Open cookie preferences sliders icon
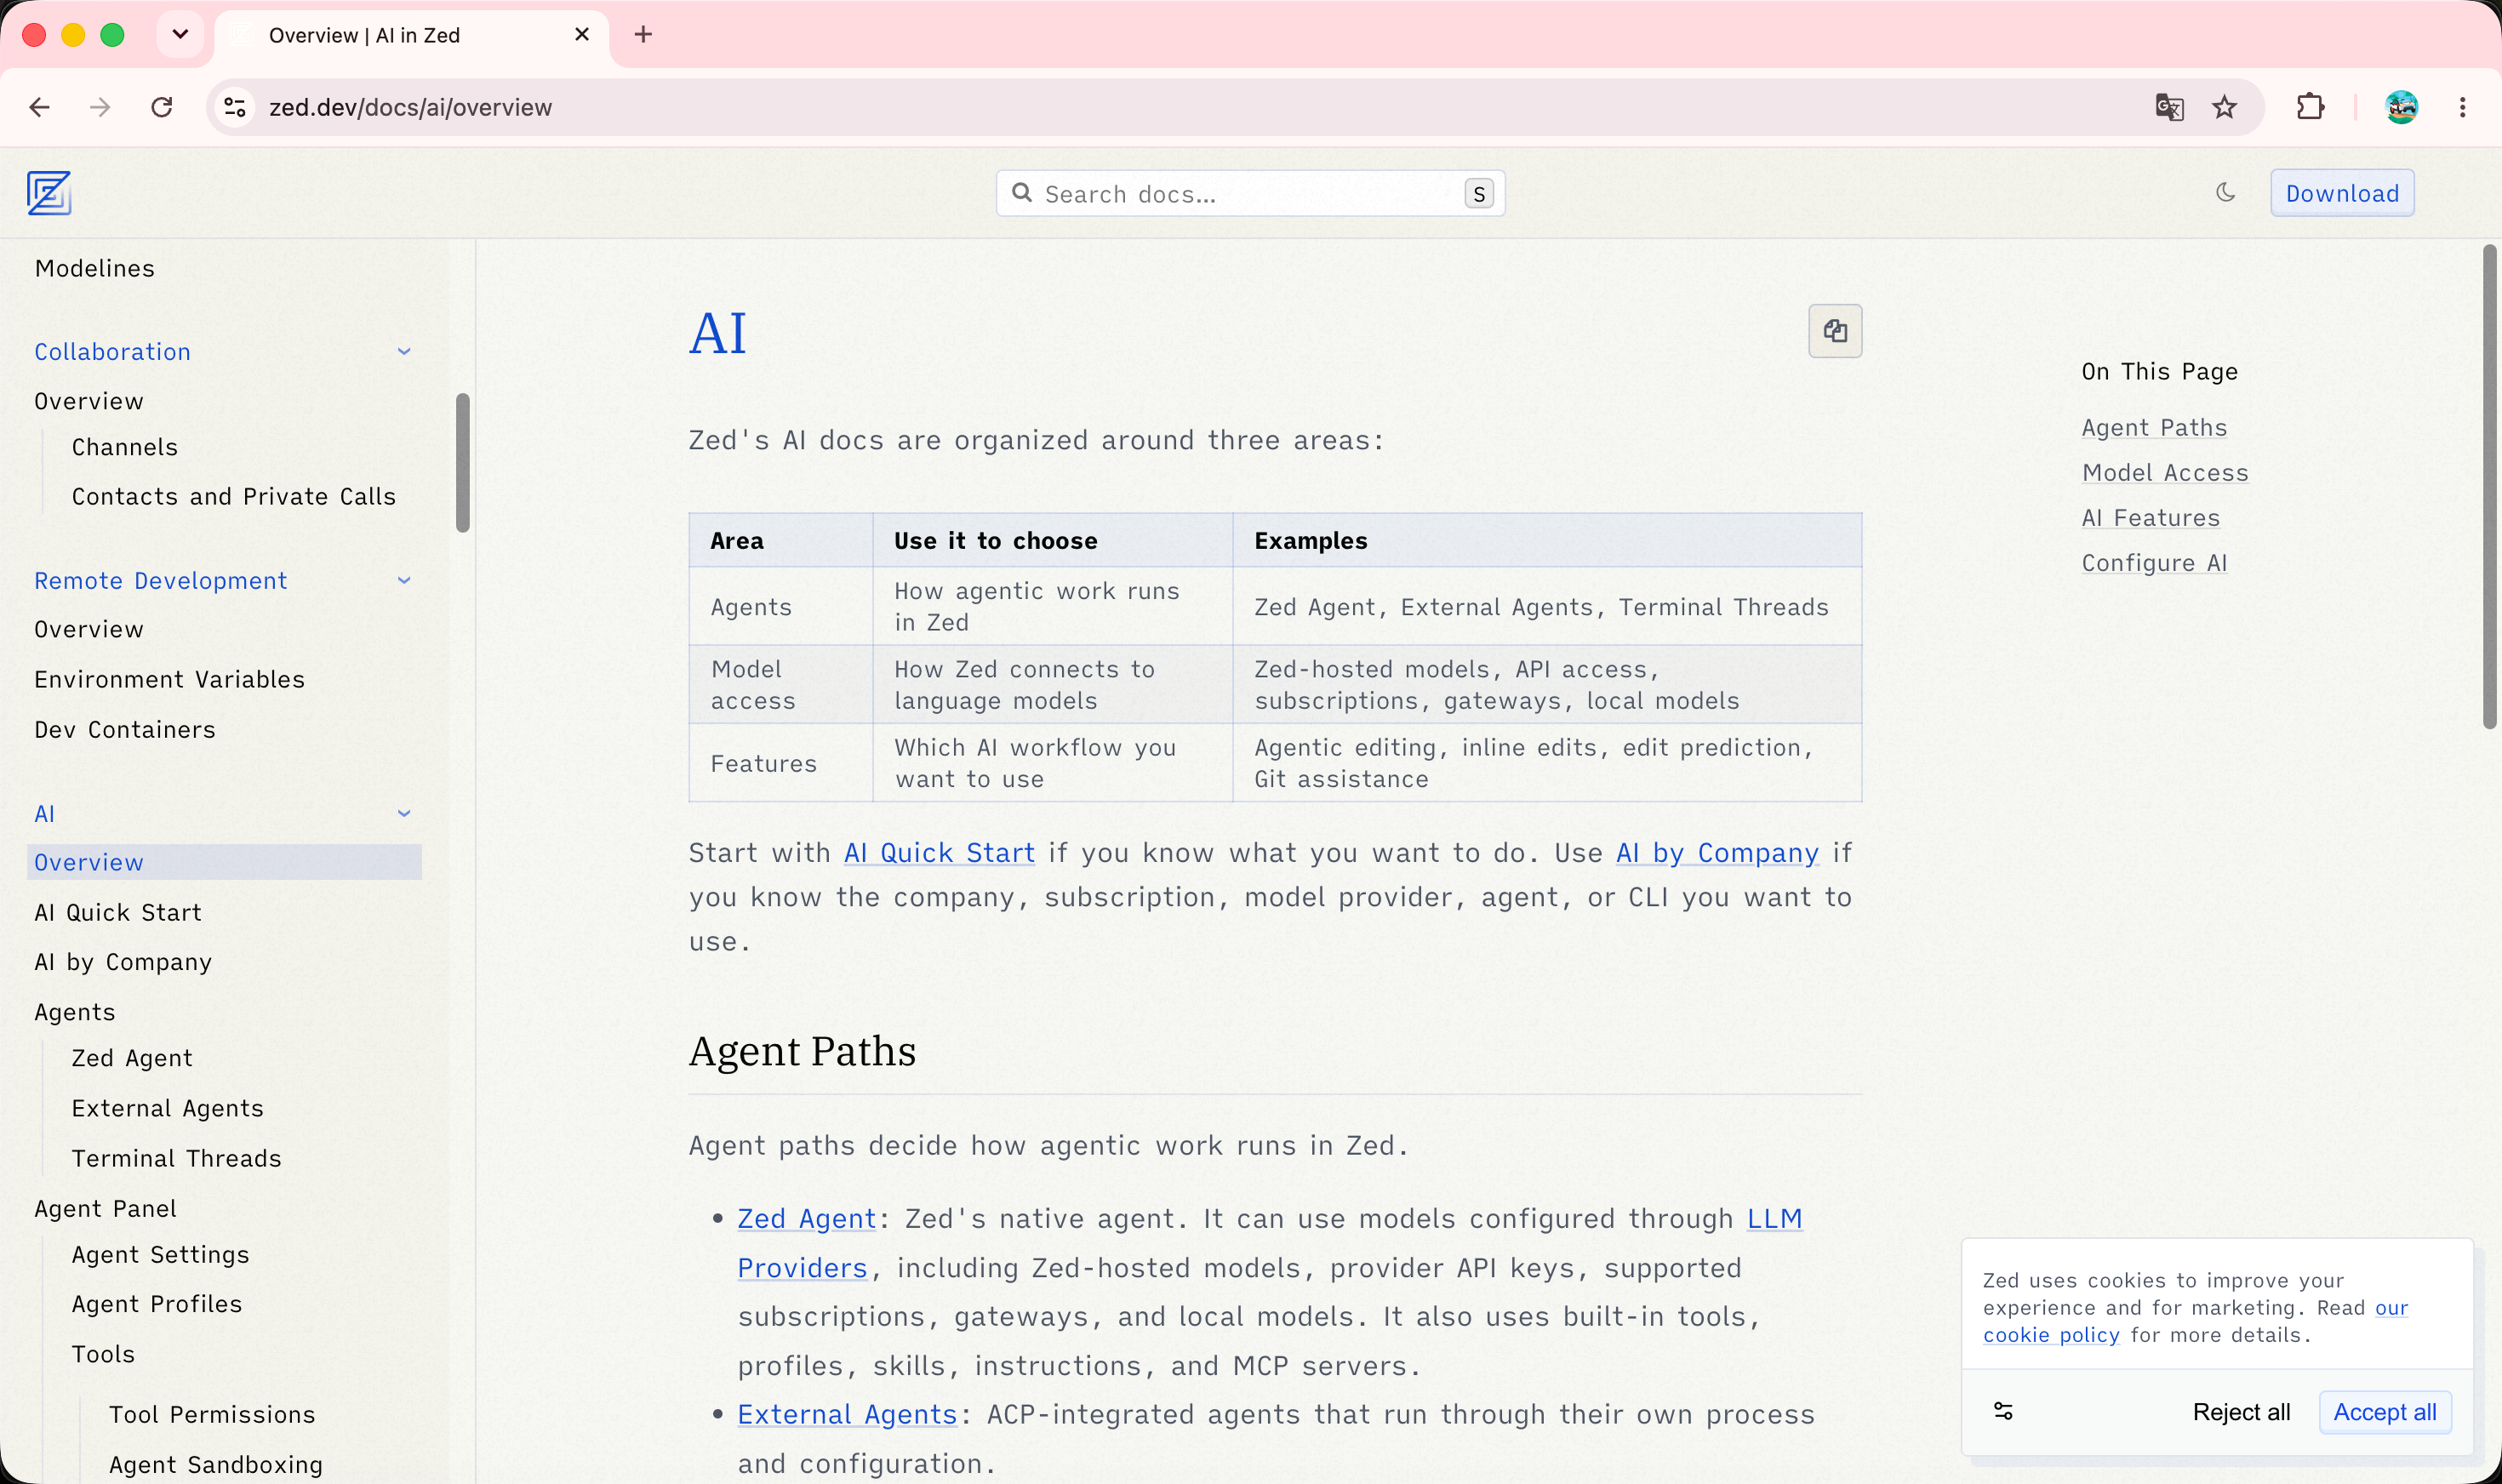The height and width of the screenshot is (1484, 2502). pos(2003,1411)
